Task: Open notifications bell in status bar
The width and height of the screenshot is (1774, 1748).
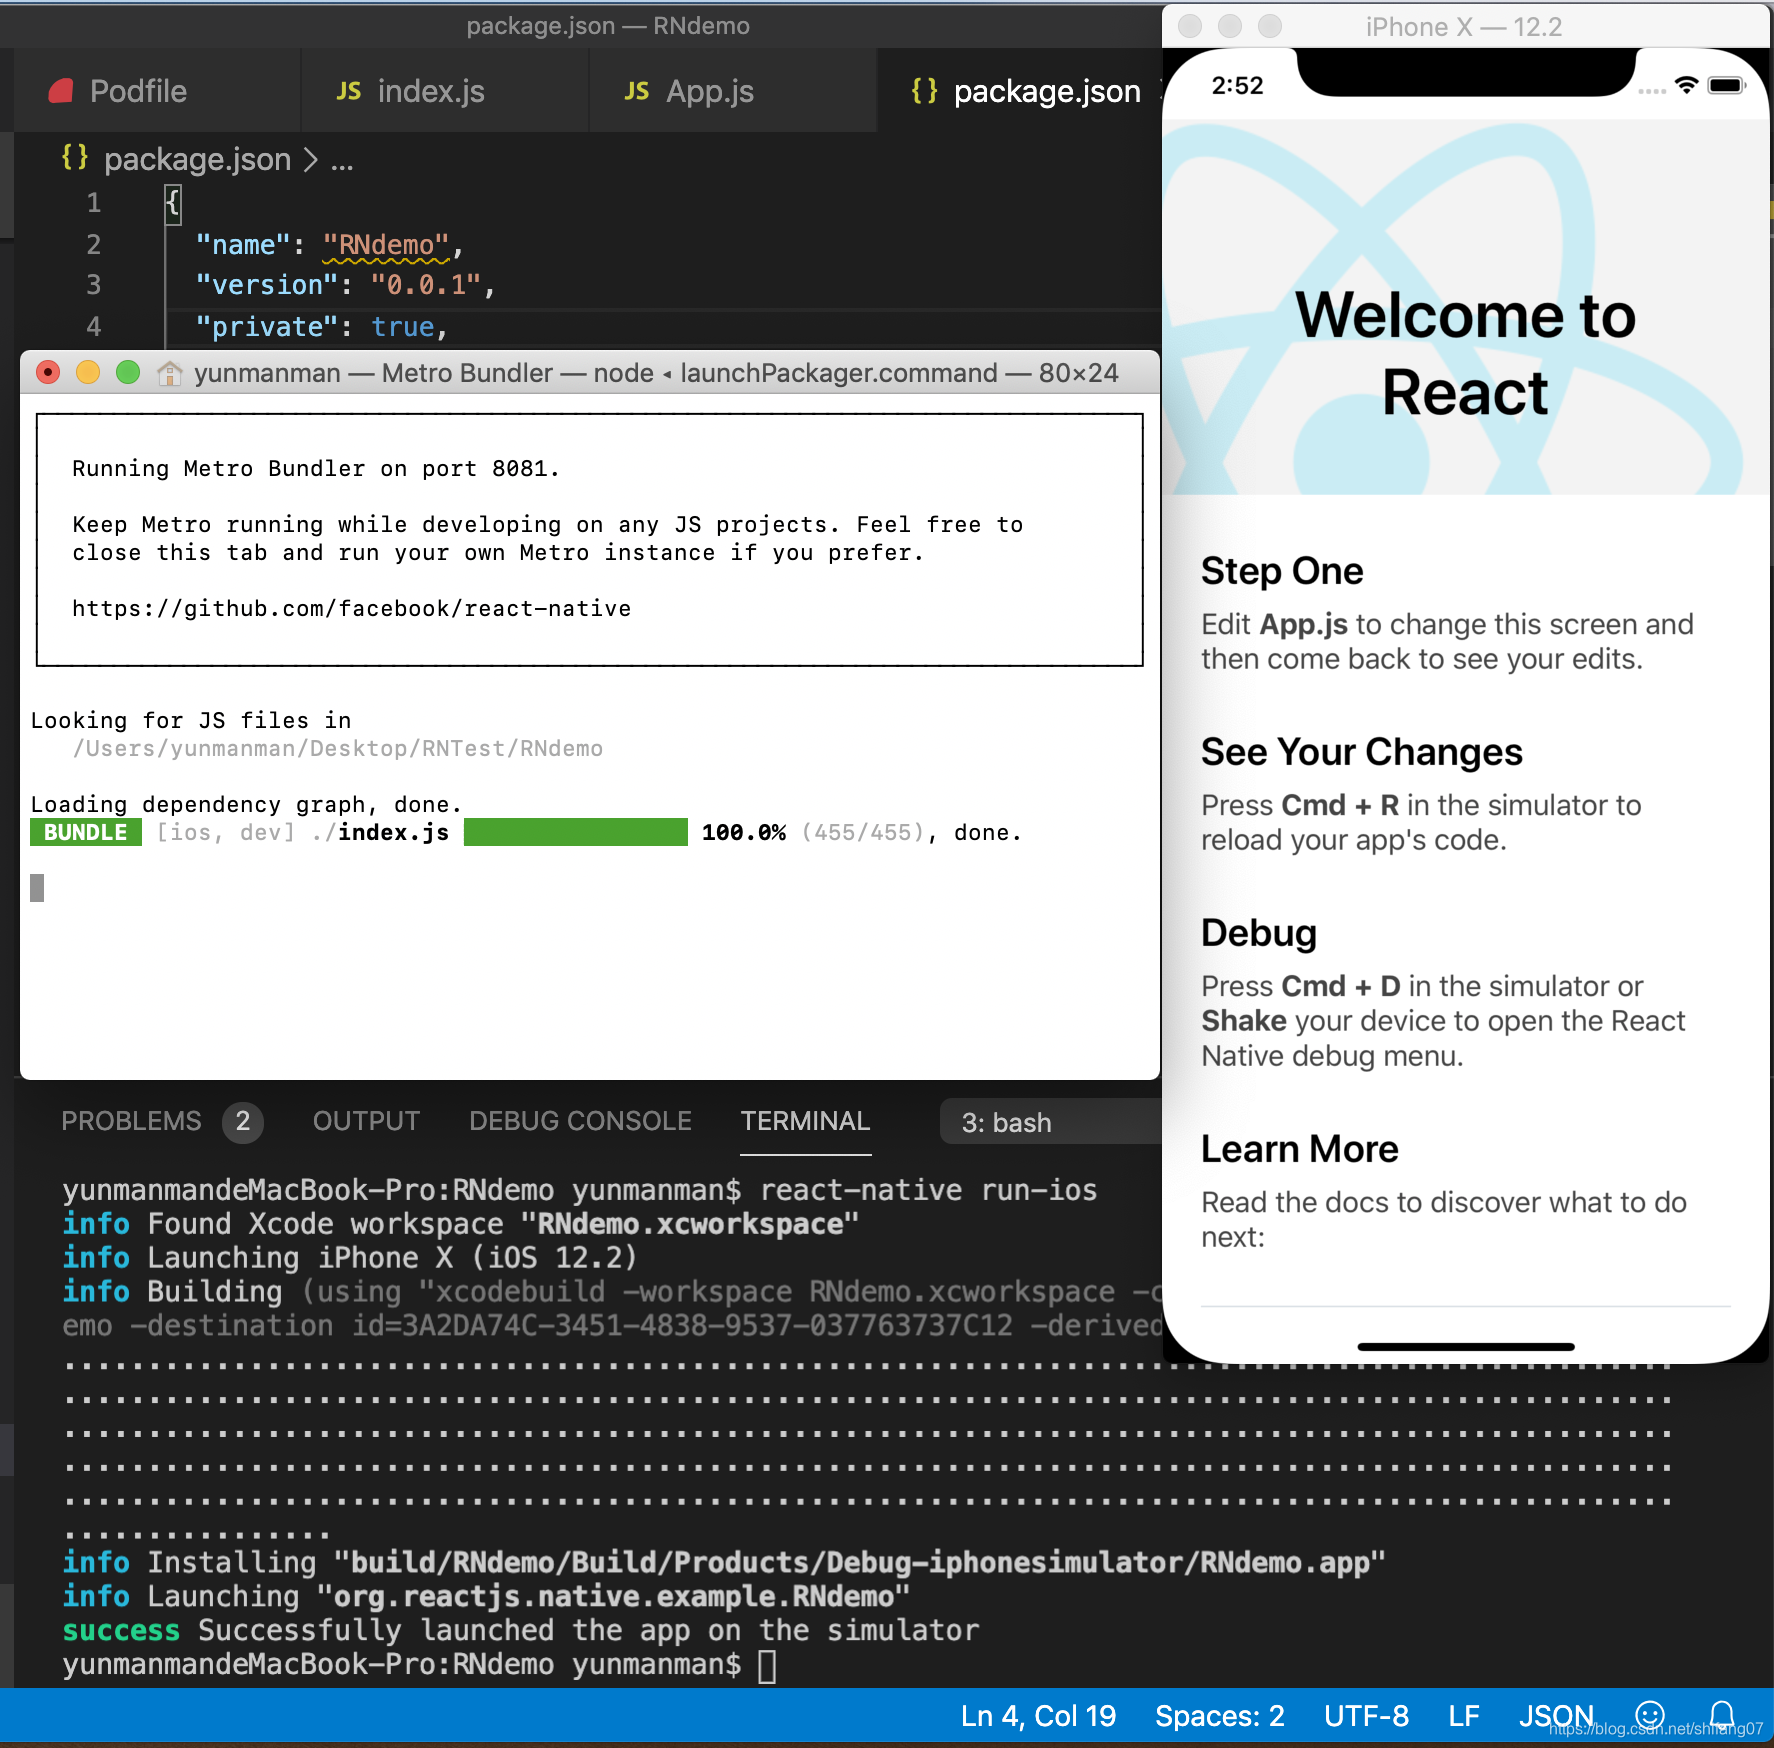Action: click(x=1722, y=1716)
